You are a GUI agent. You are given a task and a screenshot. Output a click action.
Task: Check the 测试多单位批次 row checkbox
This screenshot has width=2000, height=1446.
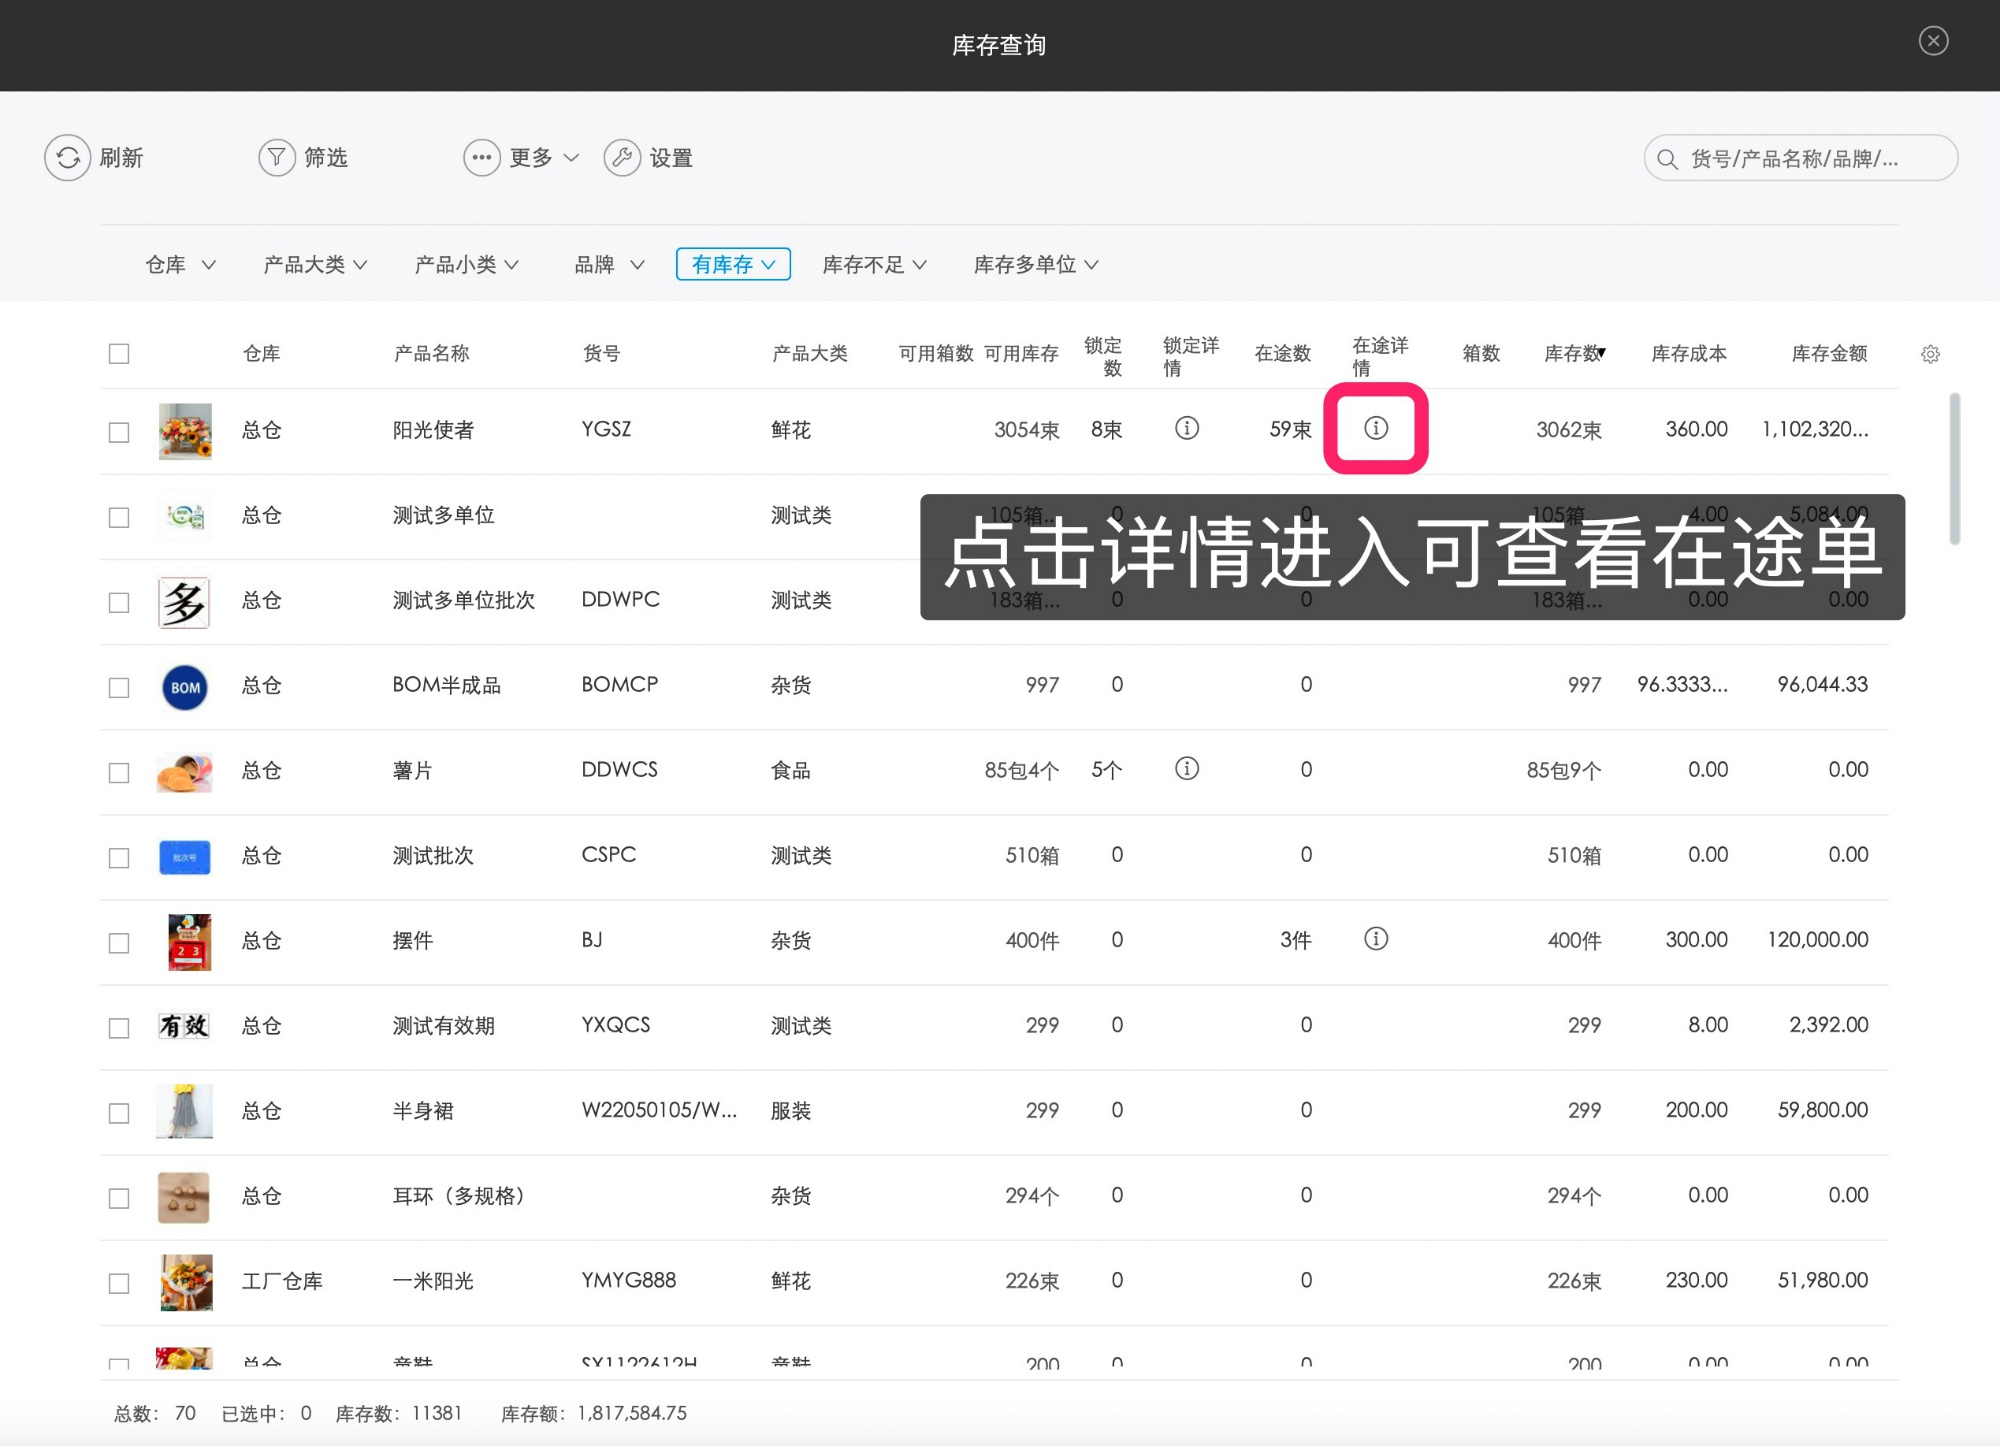119,602
